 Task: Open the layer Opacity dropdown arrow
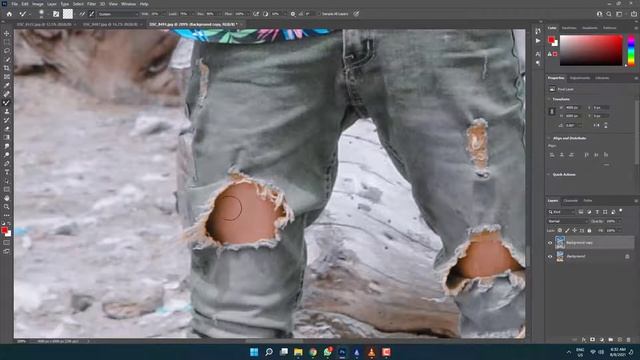click(x=619, y=221)
